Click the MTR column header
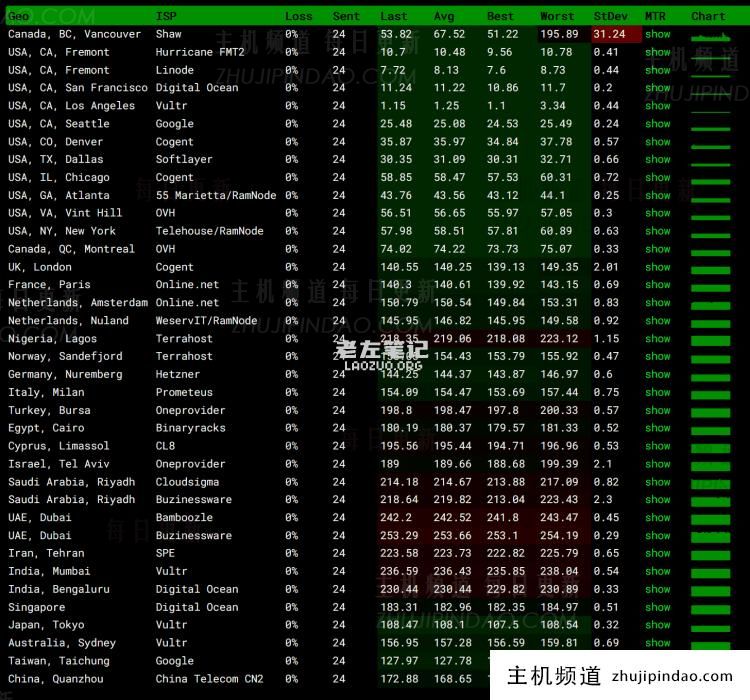750x700 pixels. 655,16
